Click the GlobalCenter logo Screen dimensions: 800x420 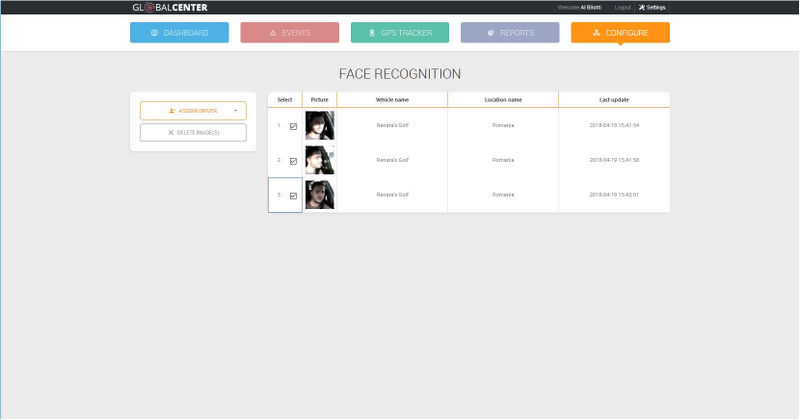point(170,7)
